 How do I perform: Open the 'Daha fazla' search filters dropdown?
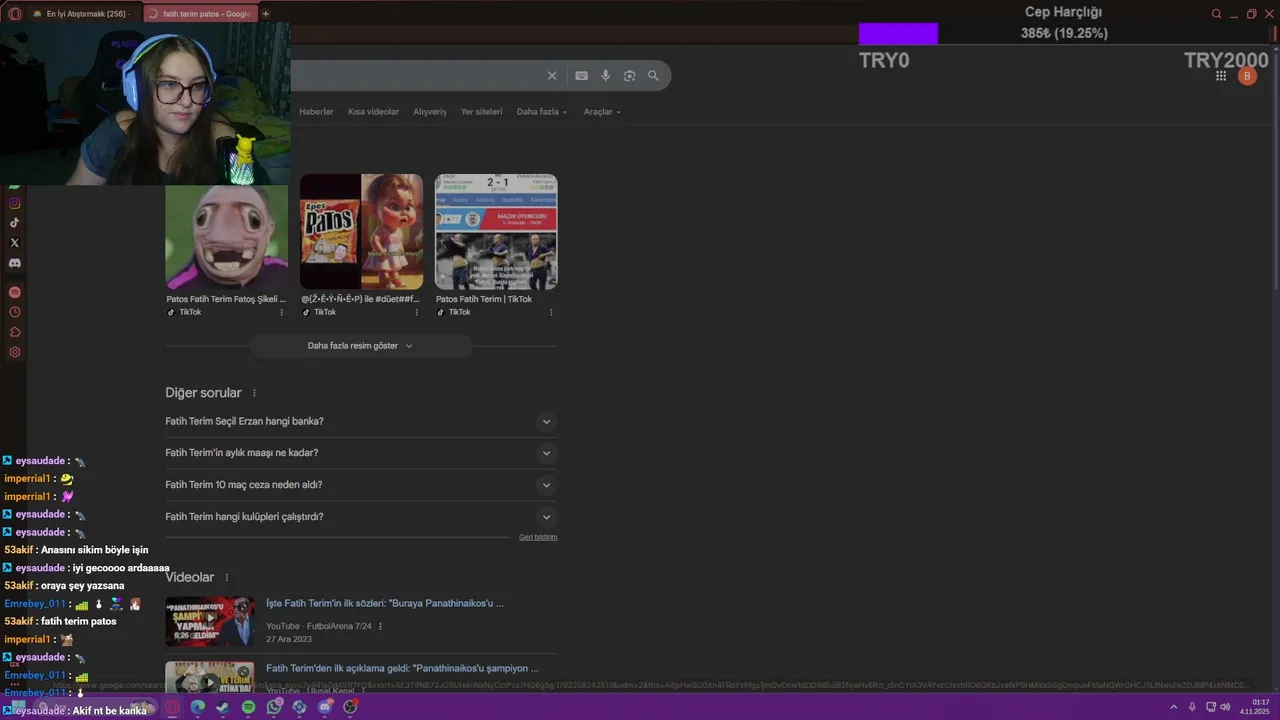[542, 112]
